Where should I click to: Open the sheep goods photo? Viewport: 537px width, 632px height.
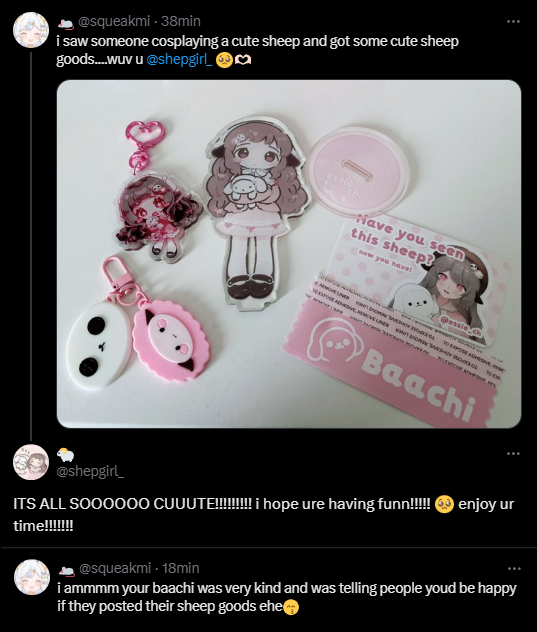click(289, 254)
